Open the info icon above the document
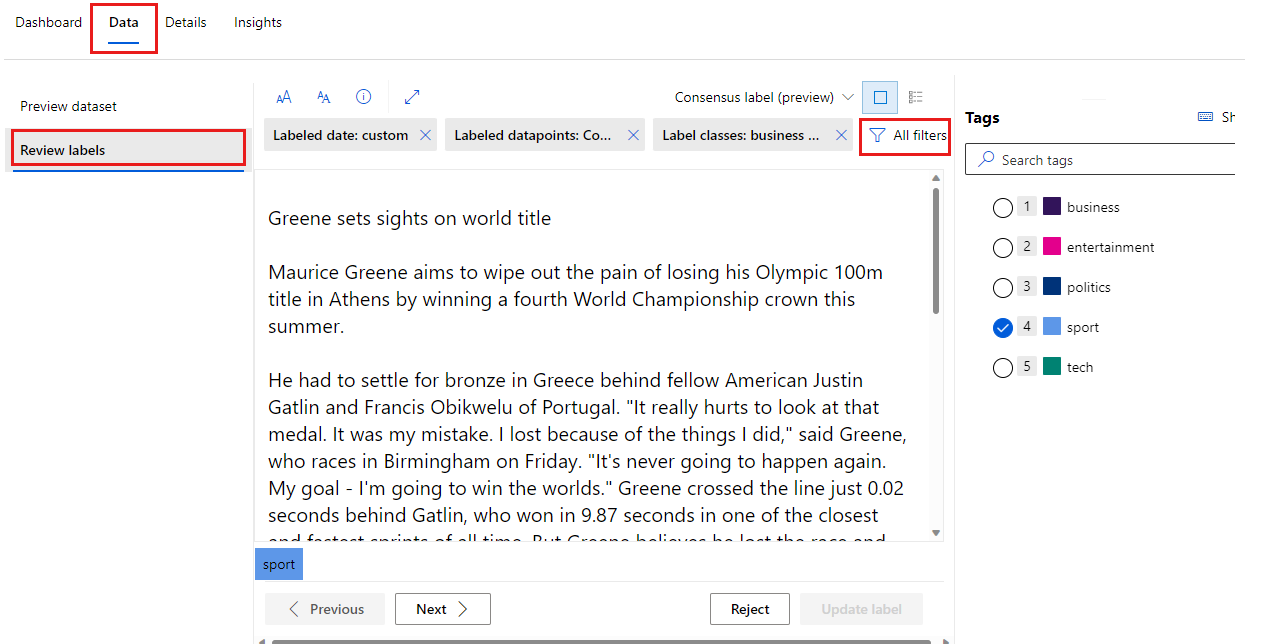The image size is (1264, 644). 363,96
